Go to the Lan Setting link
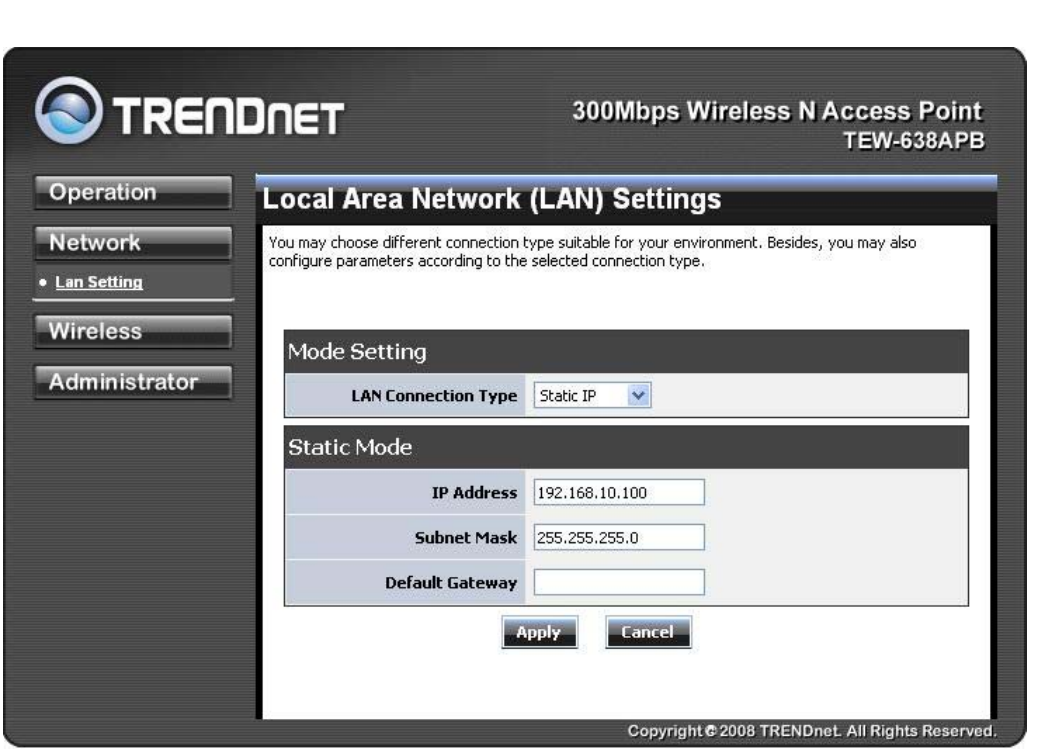 pos(99,282)
